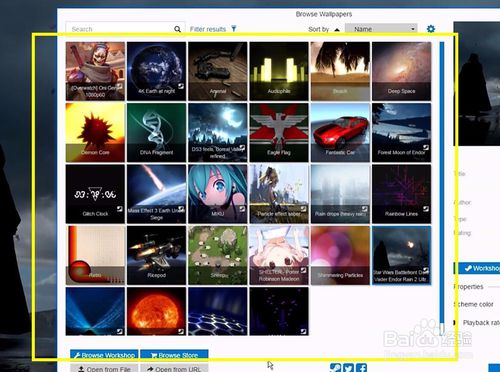The width and height of the screenshot is (500, 372).
Task: Select the Overwatch Oni Genji wallpaper
Action: 95,71
